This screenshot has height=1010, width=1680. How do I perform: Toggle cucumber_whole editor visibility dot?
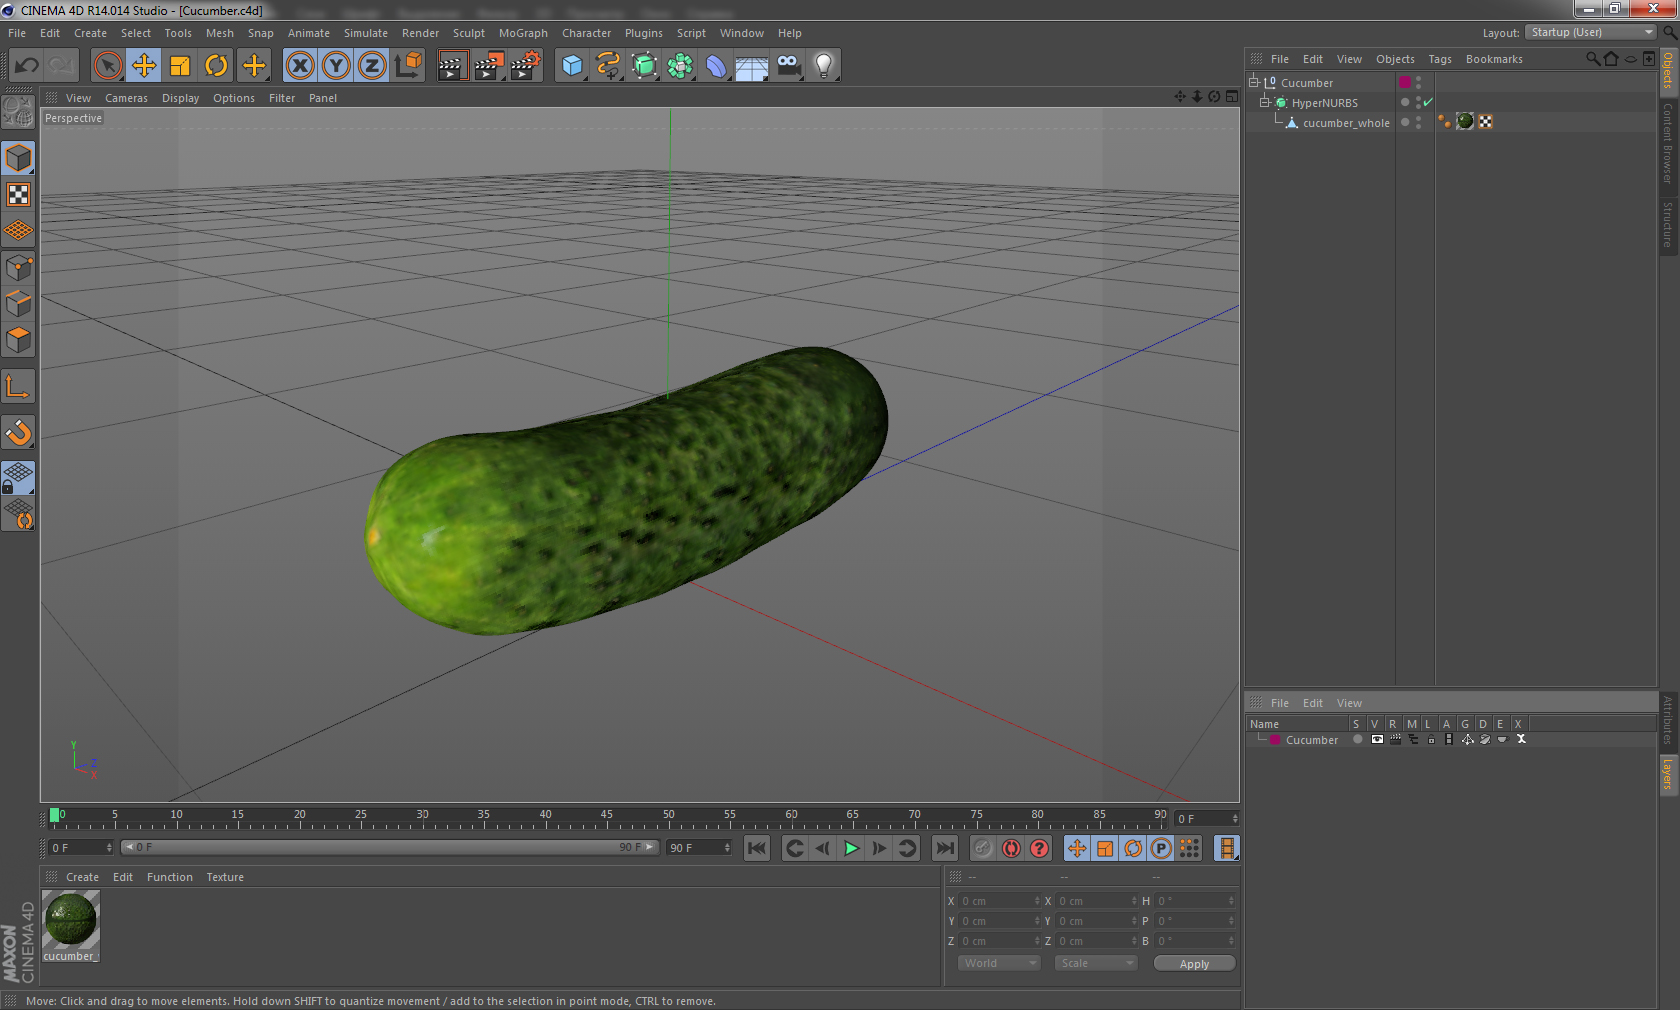pyautogui.click(x=1418, y=119)
